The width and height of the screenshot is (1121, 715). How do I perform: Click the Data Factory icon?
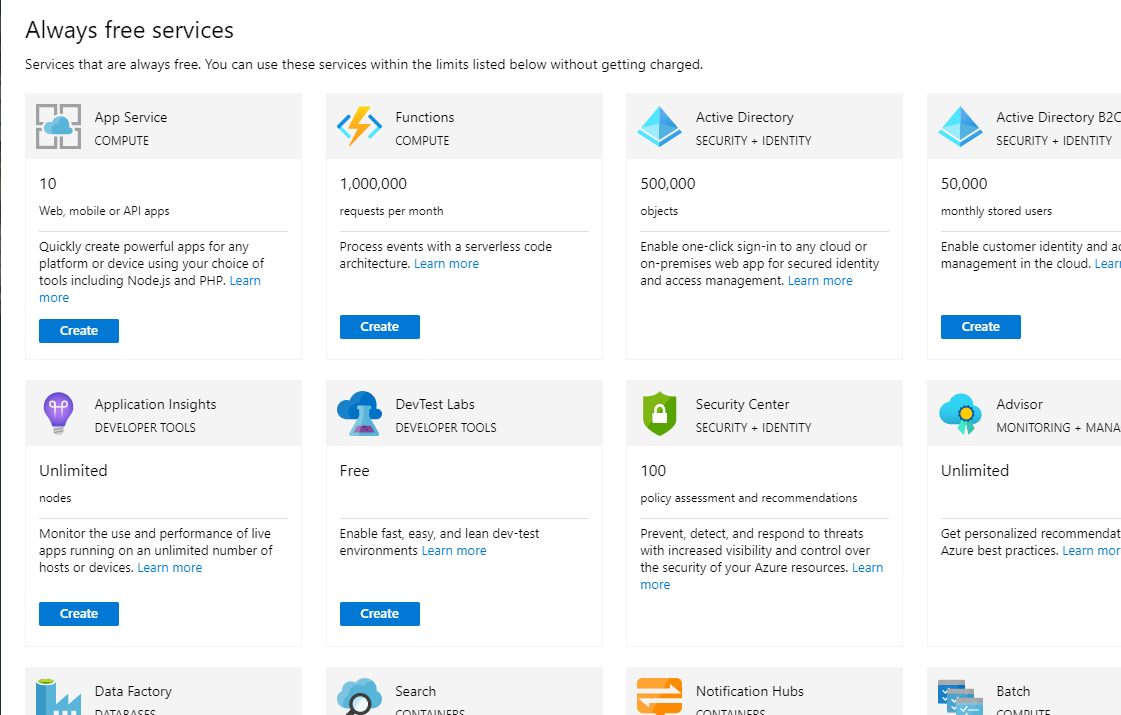59,697
